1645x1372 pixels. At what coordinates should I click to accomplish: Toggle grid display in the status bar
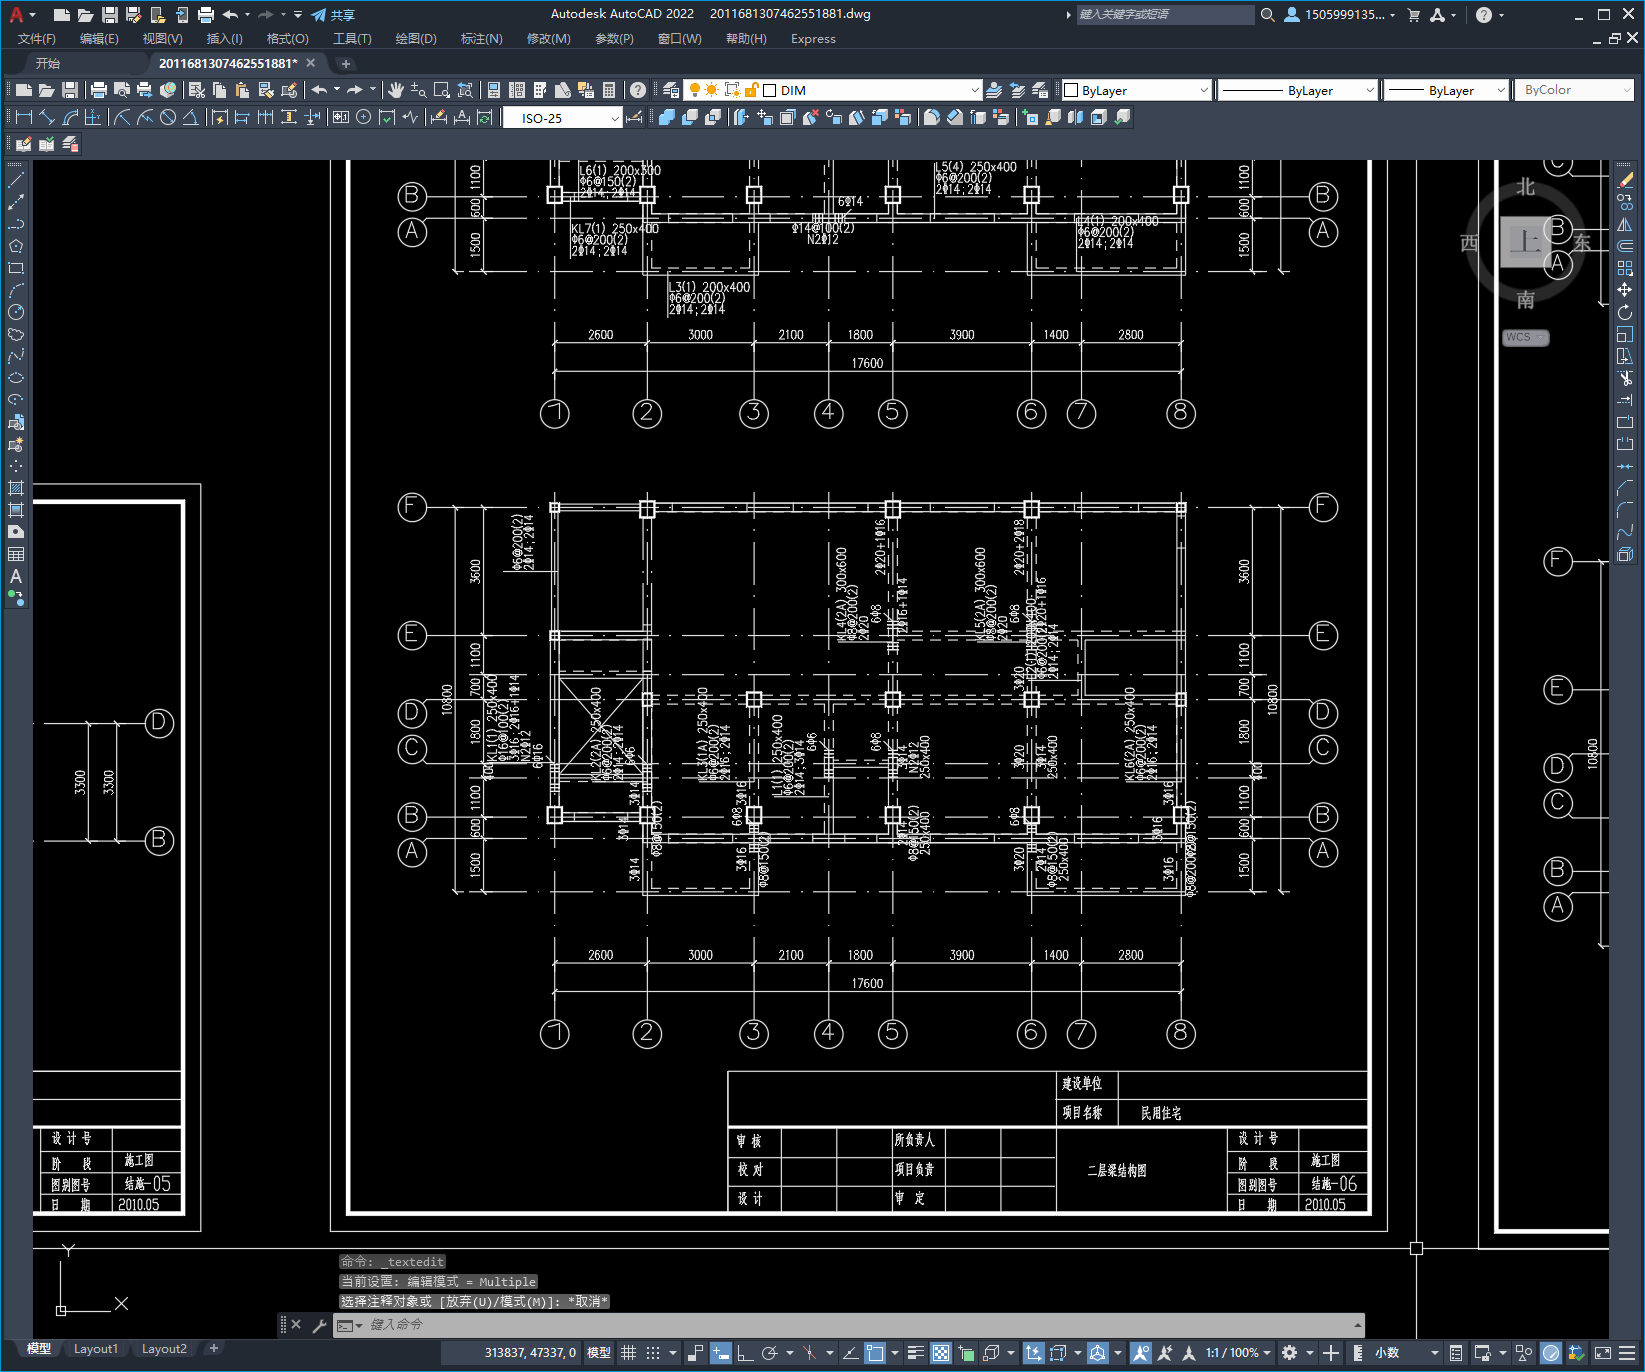pyautogui.click(x=628, y=1353)
